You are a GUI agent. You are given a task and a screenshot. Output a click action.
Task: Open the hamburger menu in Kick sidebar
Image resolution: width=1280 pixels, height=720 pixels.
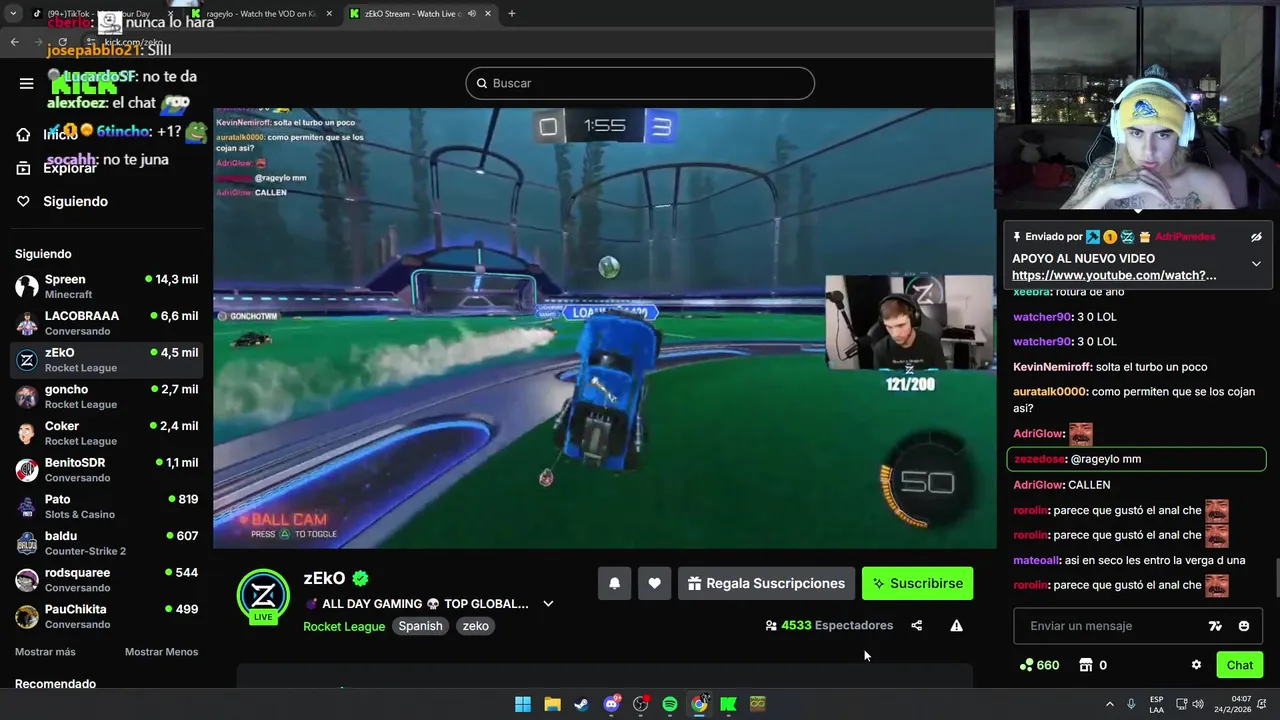[27, 84]
